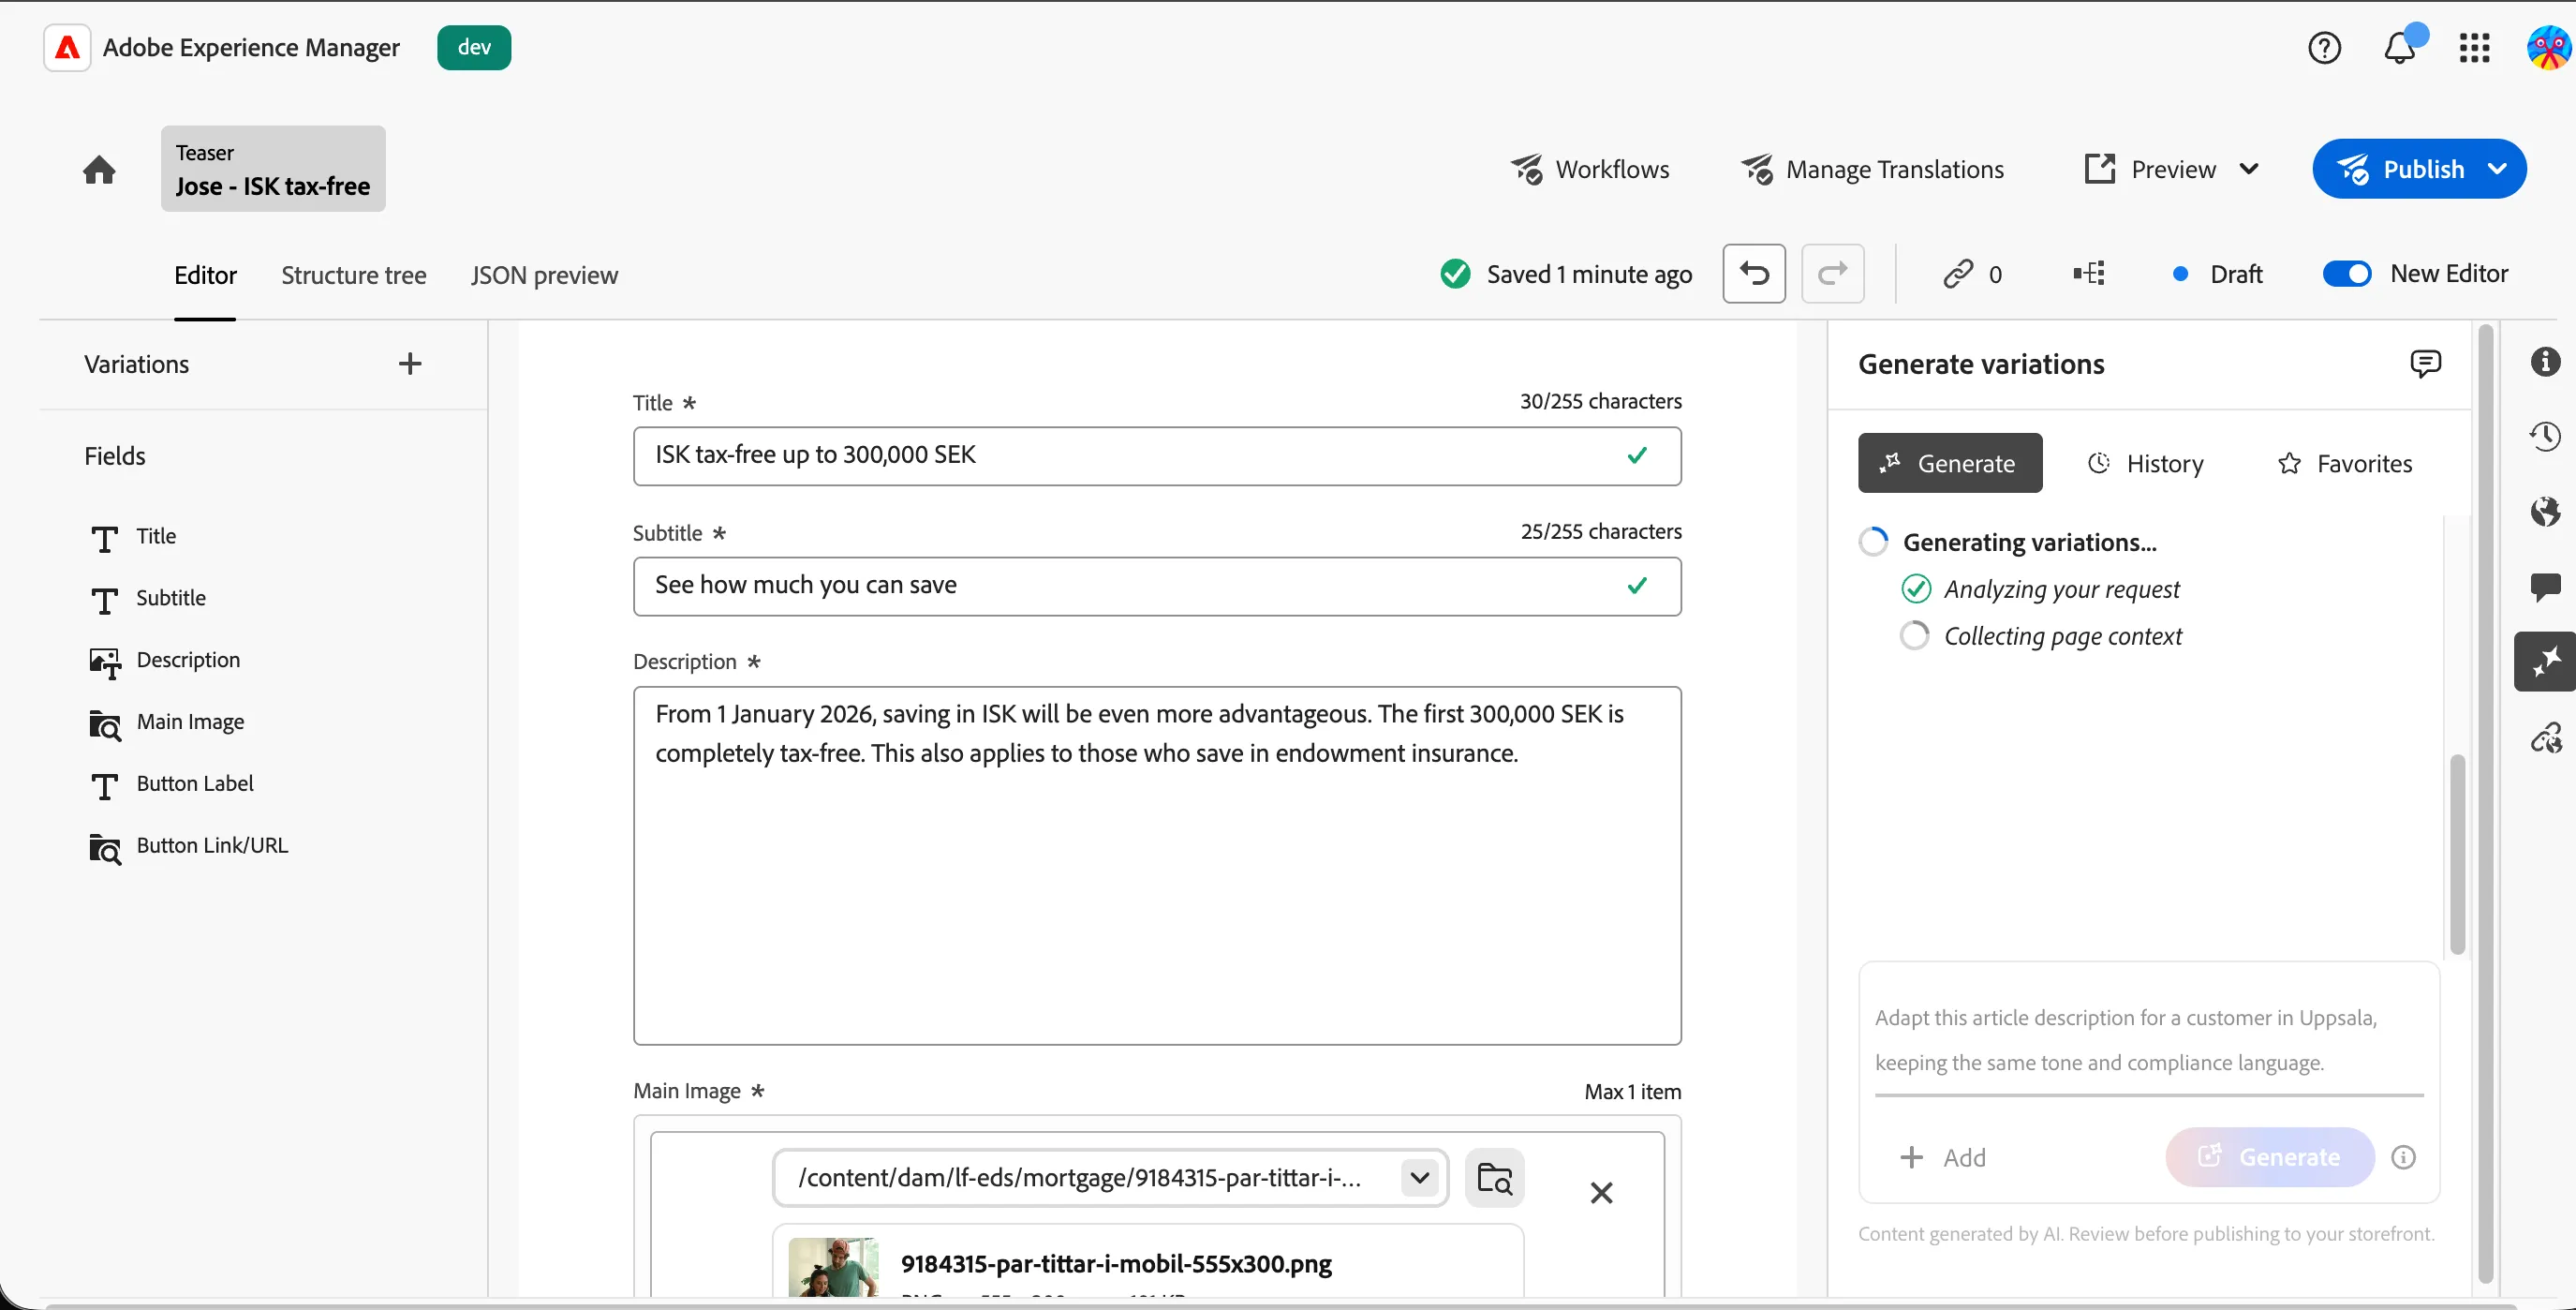Open version history clock icon in side rail

click(2545, 436)
